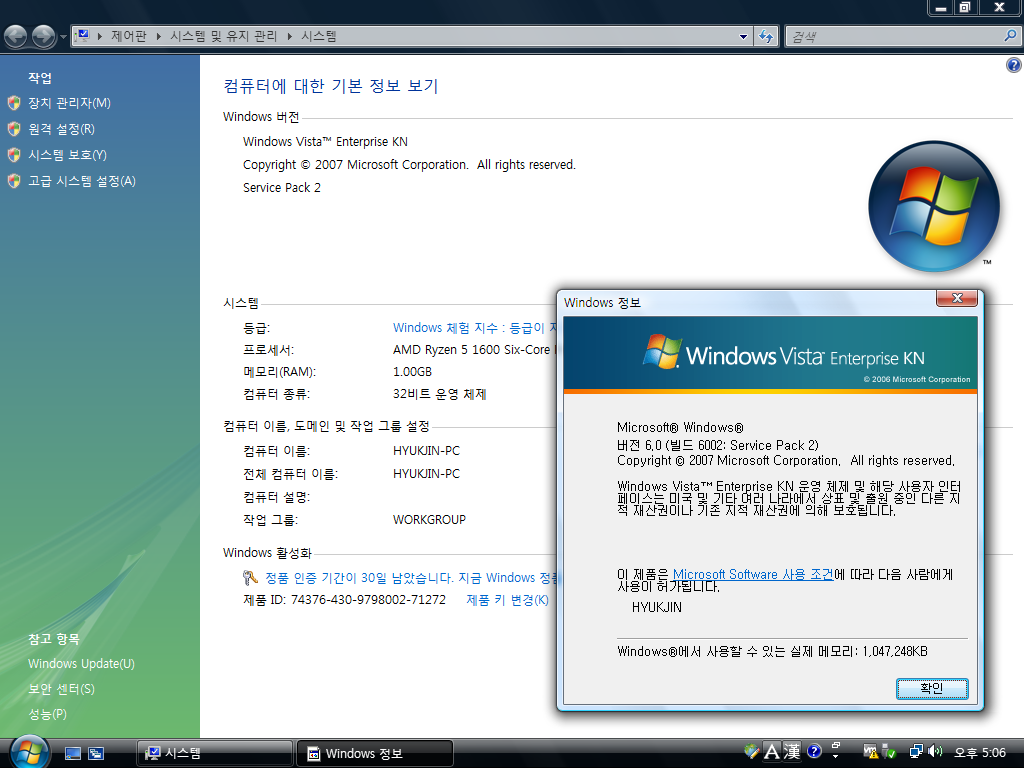Image resolution: width=1024 pixels, height=768 pixels.
Task: Click the Windows 정보 dialog title bar
Action: pyautogui.click(x=748, y=302)
